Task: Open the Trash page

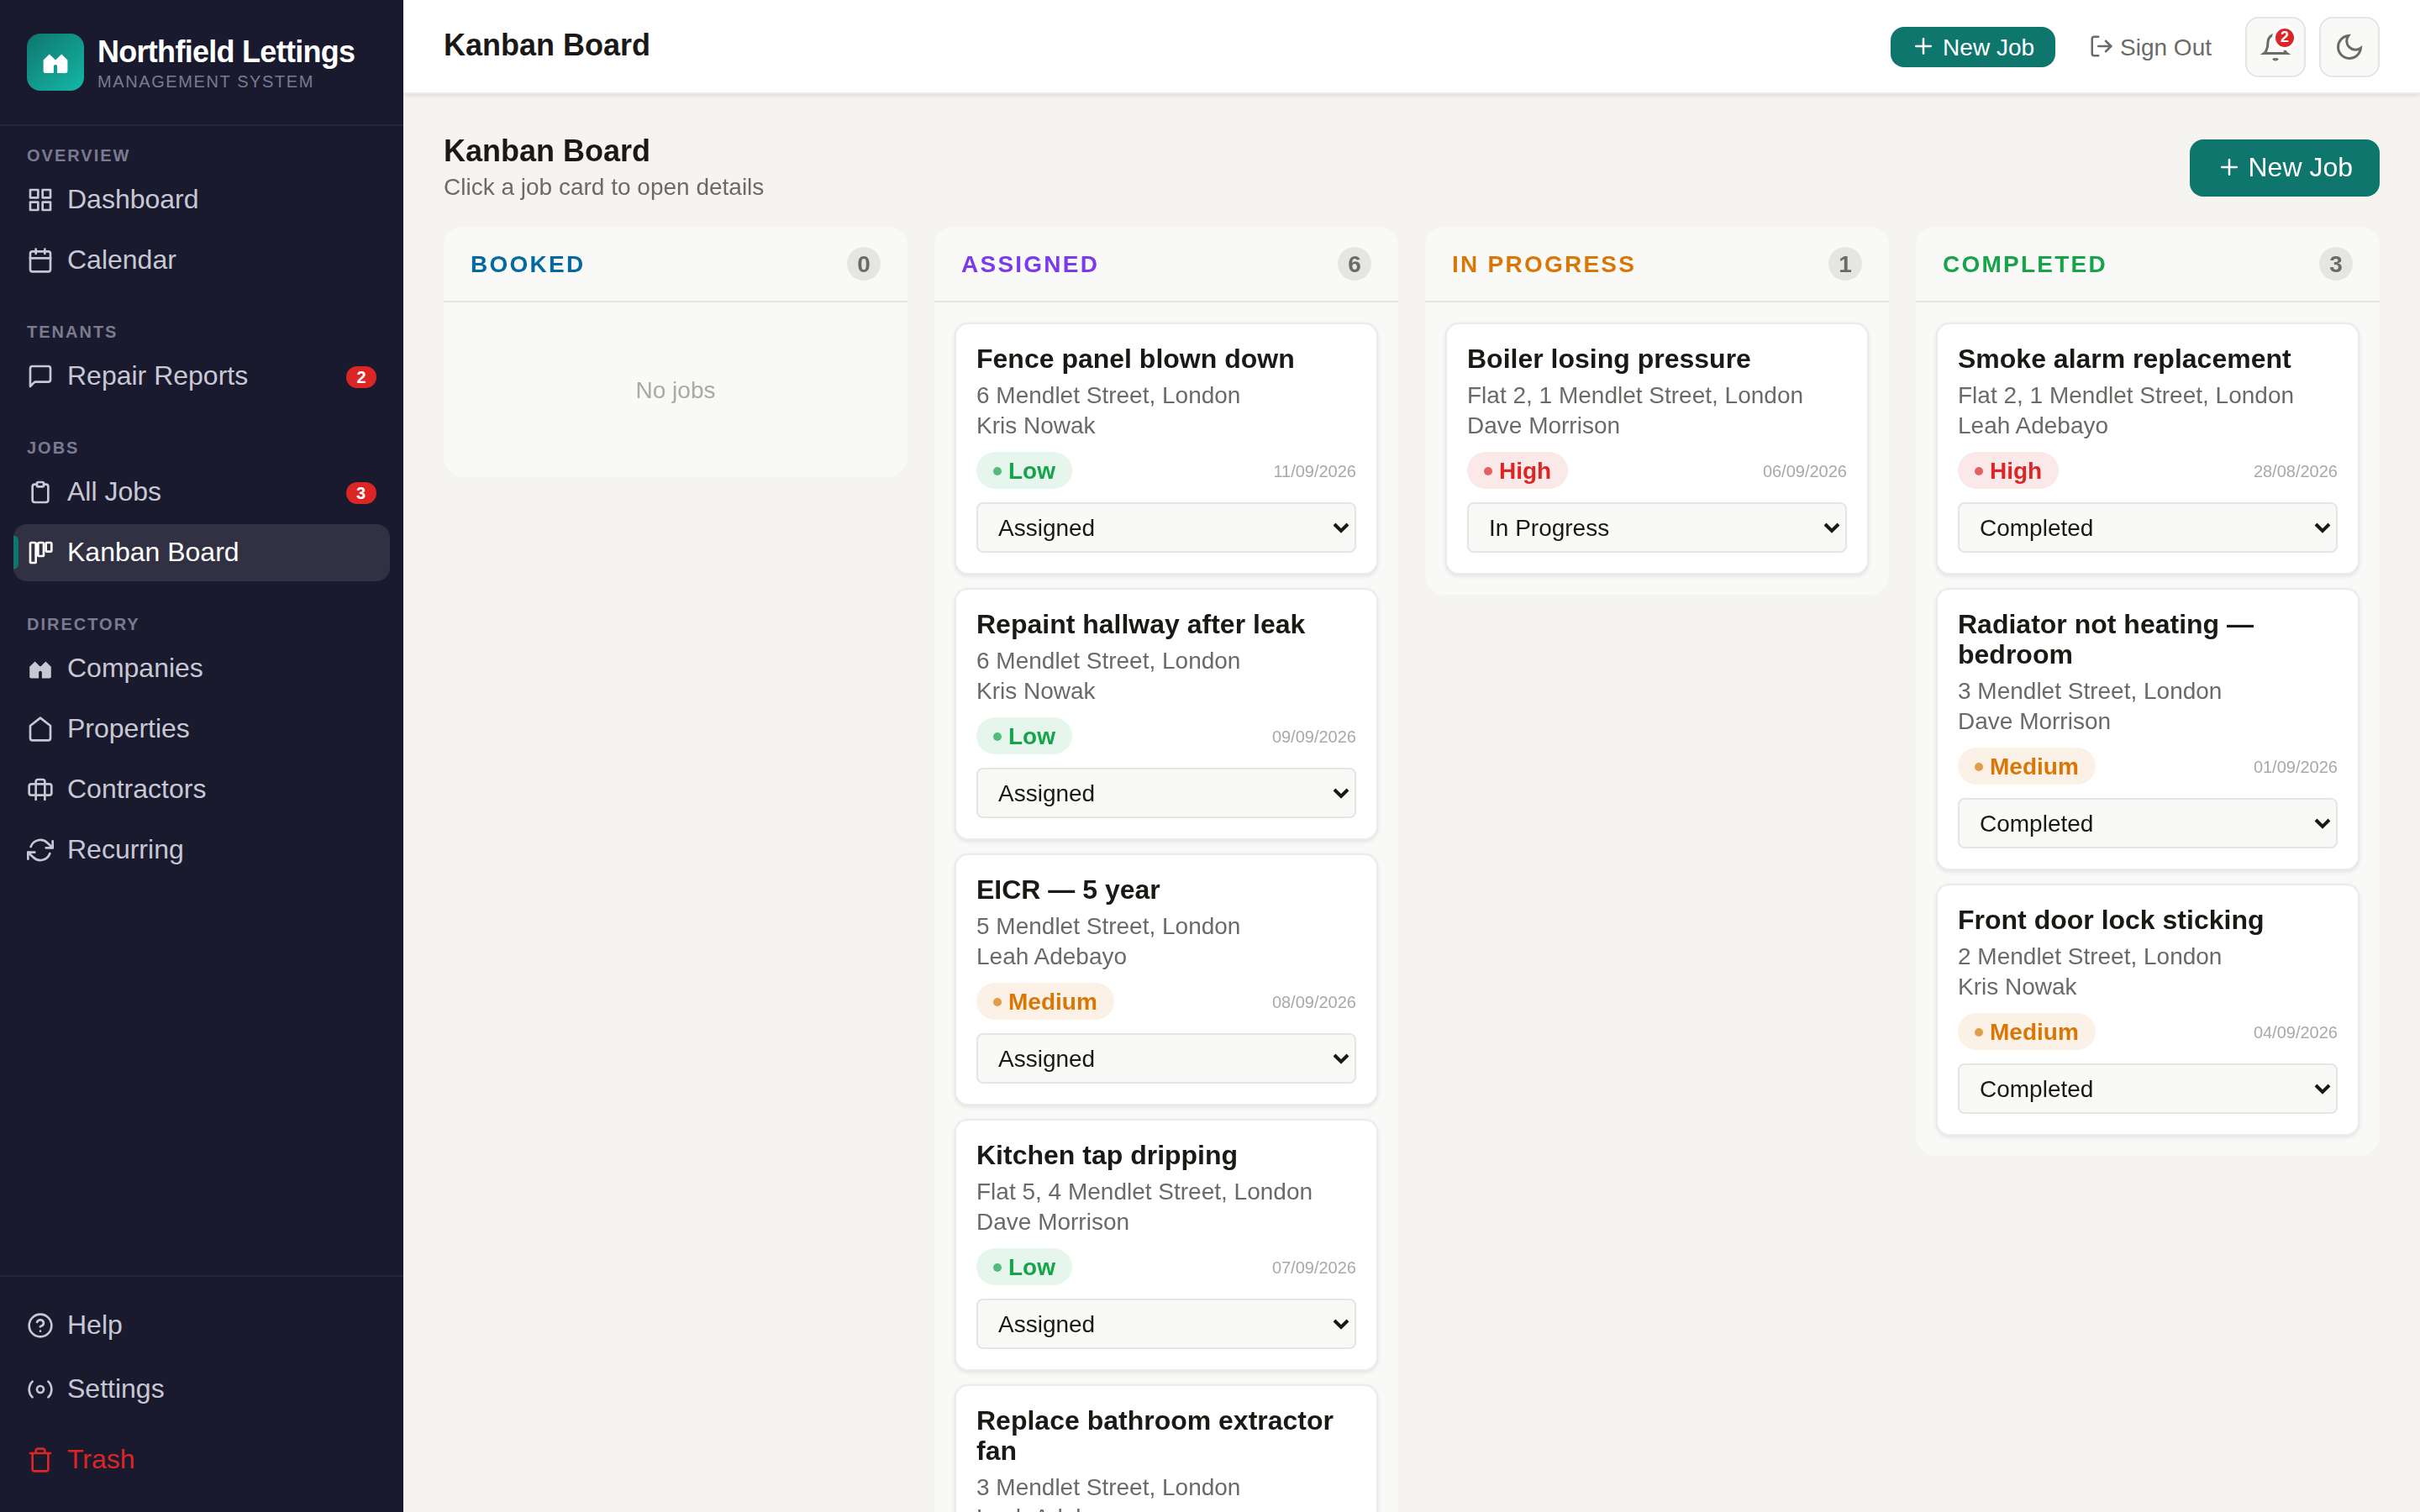Action: (x=202, y=1460)
